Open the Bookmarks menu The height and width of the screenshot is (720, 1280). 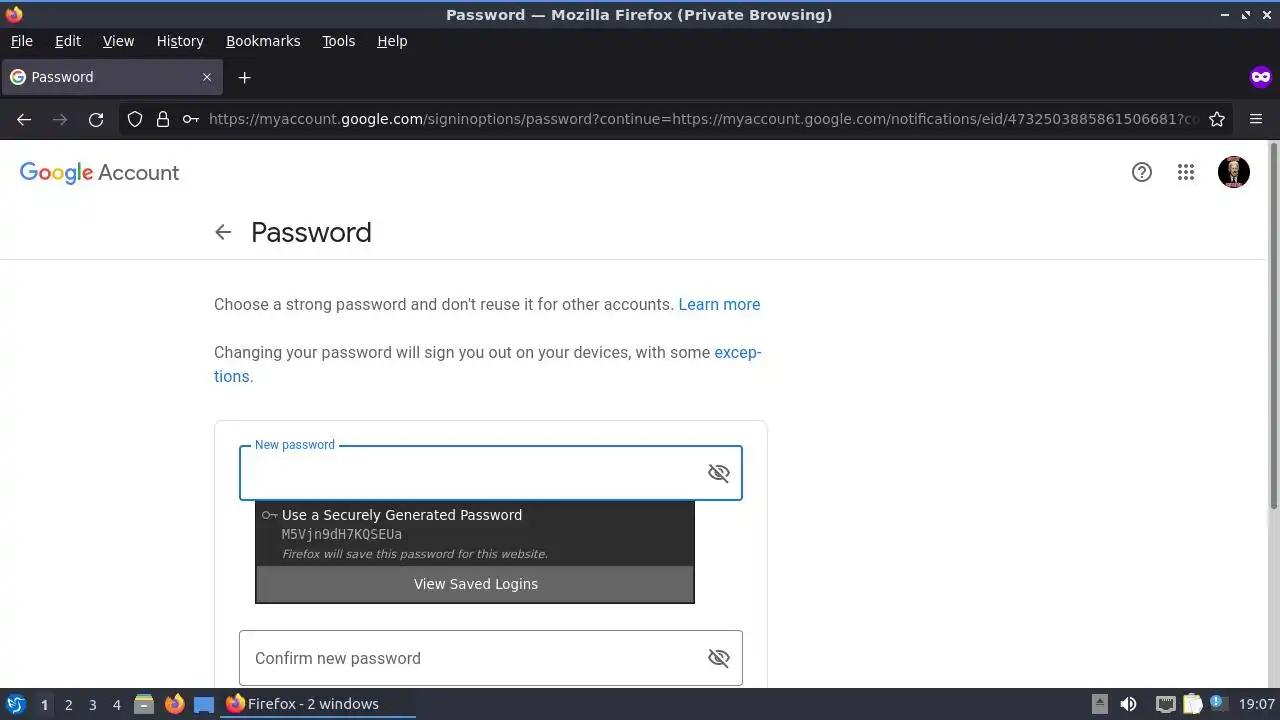[263, 41]
